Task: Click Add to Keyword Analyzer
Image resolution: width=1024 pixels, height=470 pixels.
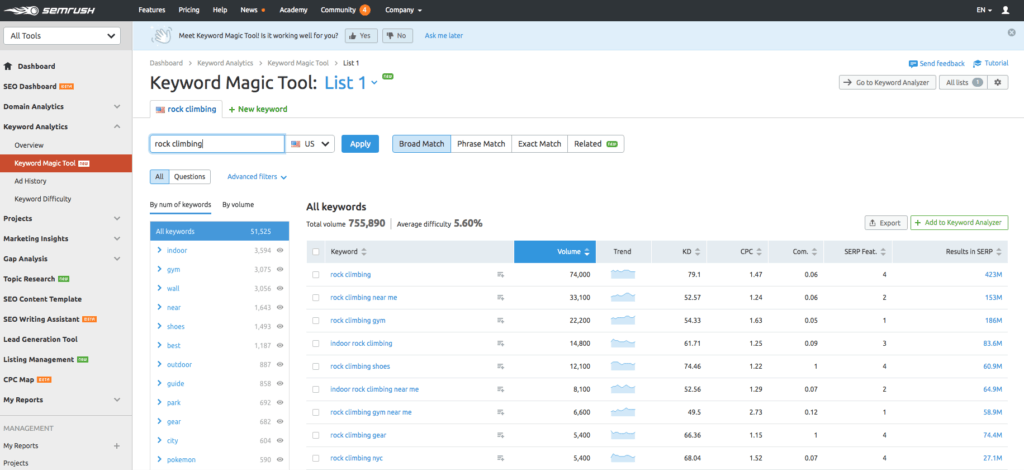Action: point(959,223)
